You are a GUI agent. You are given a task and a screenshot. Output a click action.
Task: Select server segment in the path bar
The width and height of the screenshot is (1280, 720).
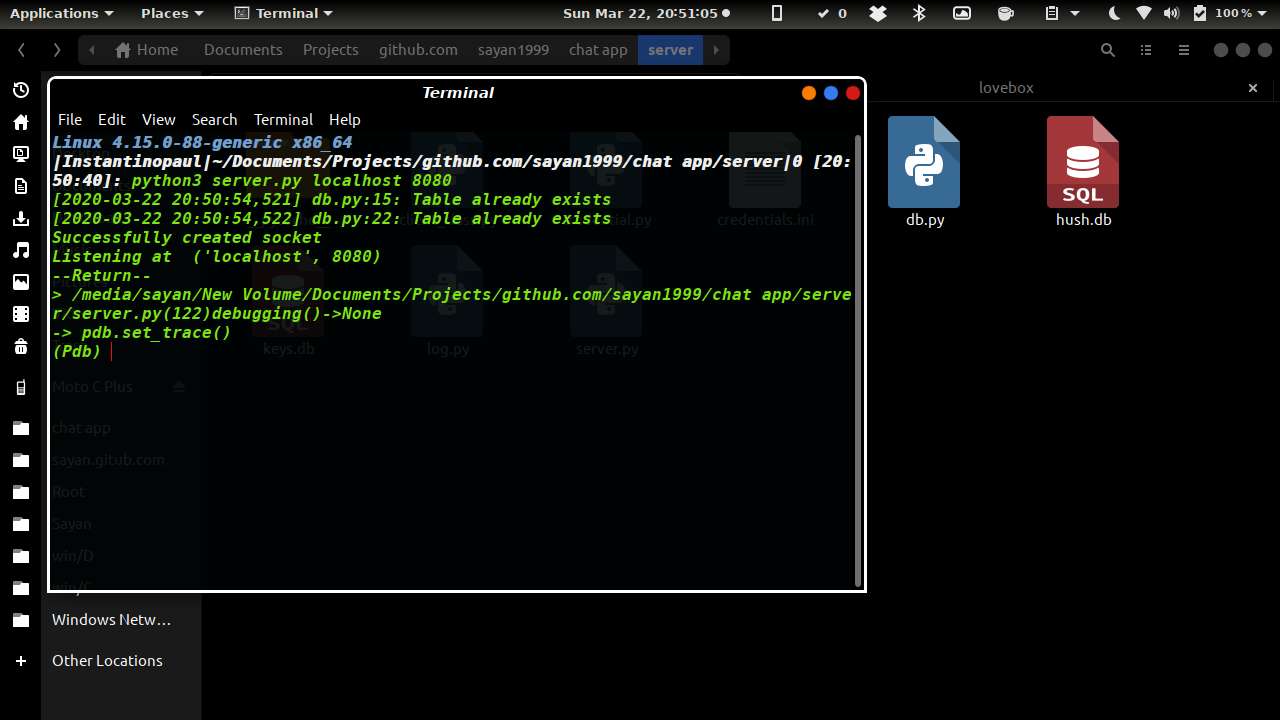click(x=671, y=50)
